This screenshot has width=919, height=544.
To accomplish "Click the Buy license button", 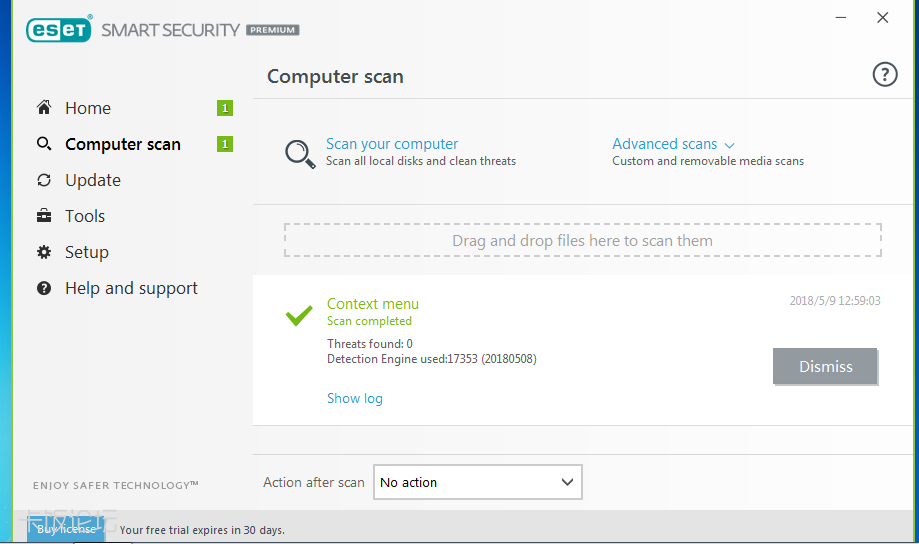I will tap(66, 529).
